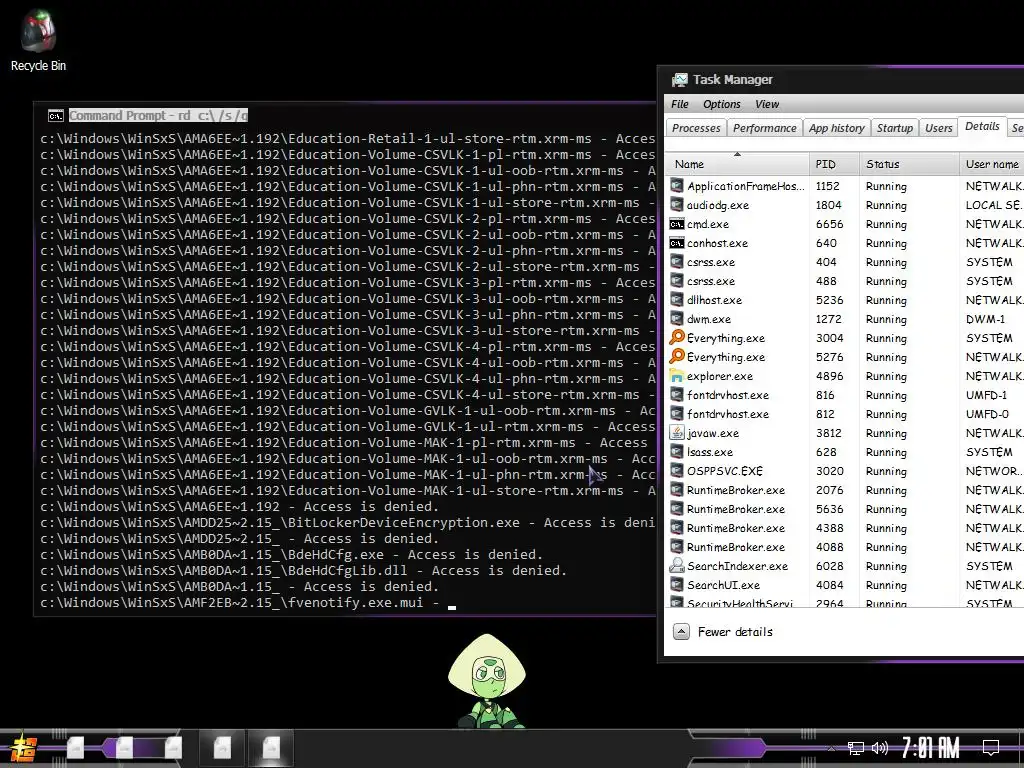Select the audiodg.exe process icon

(x=677, y=205)
